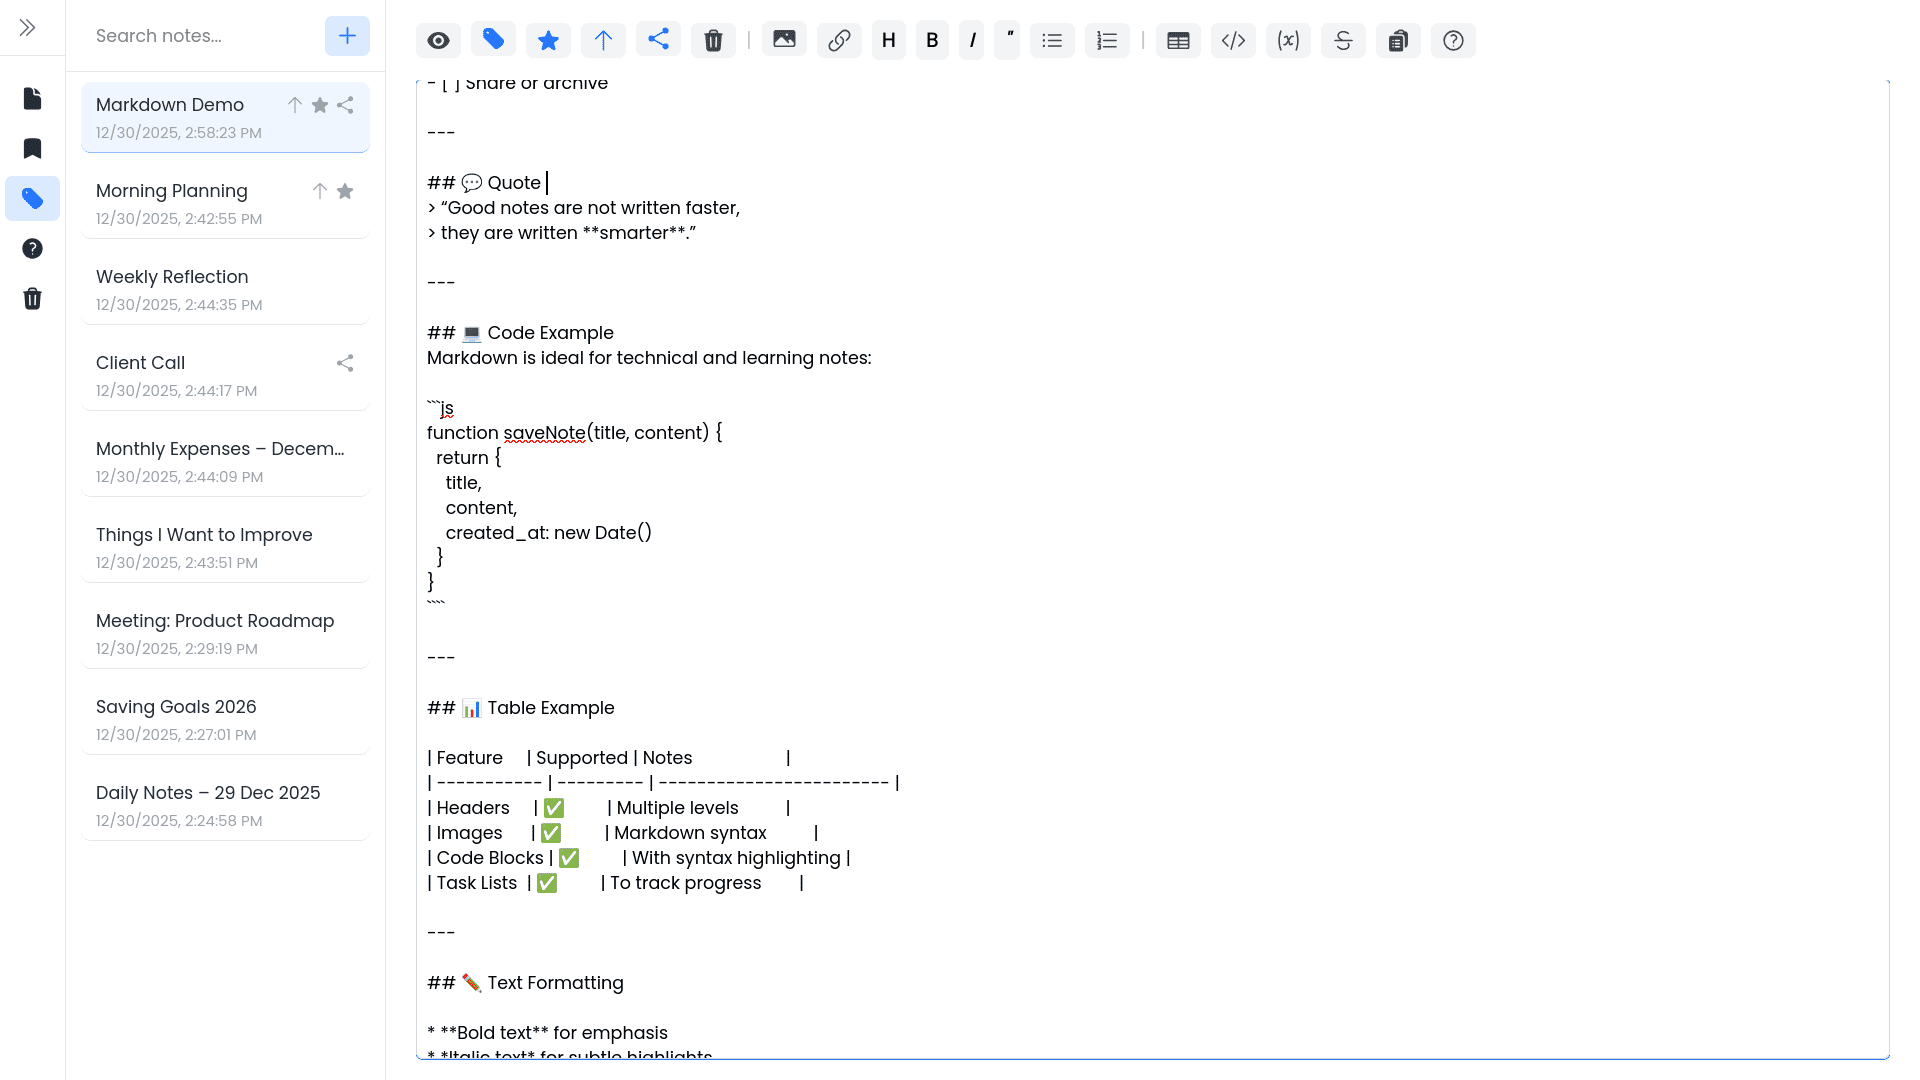Toggle preview mode with the eye icon
Screen dimensions: 1920x1080
tap(438, 40)
